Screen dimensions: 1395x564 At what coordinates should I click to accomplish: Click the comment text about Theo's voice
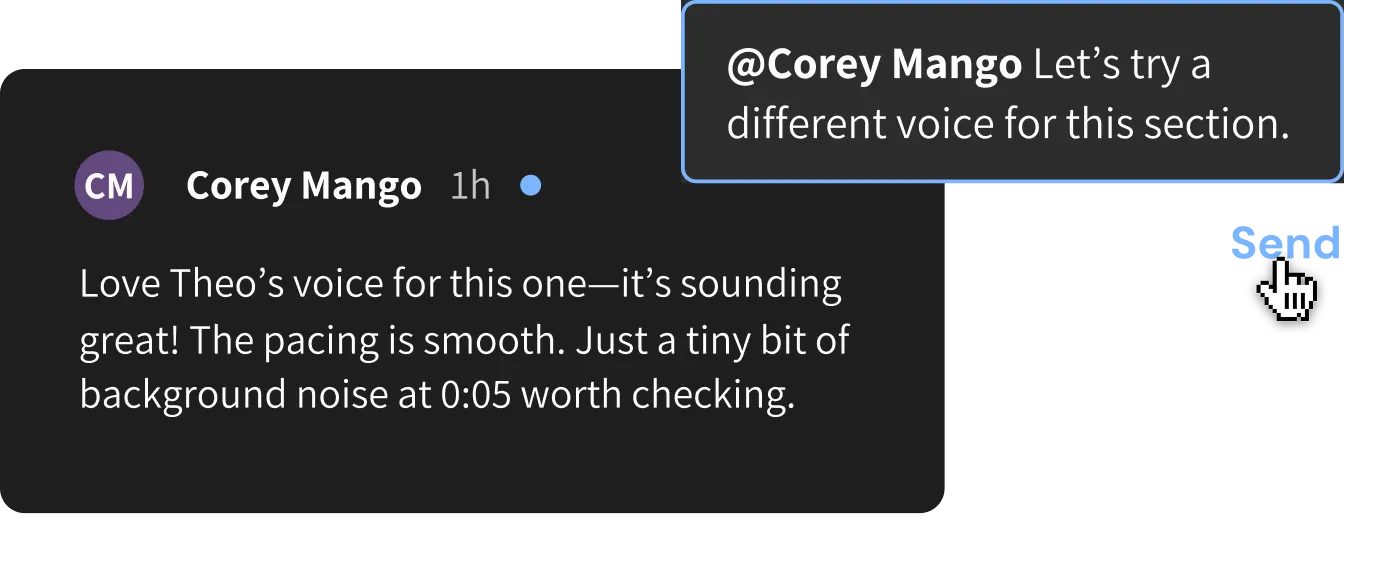click(x=460, y=340)
